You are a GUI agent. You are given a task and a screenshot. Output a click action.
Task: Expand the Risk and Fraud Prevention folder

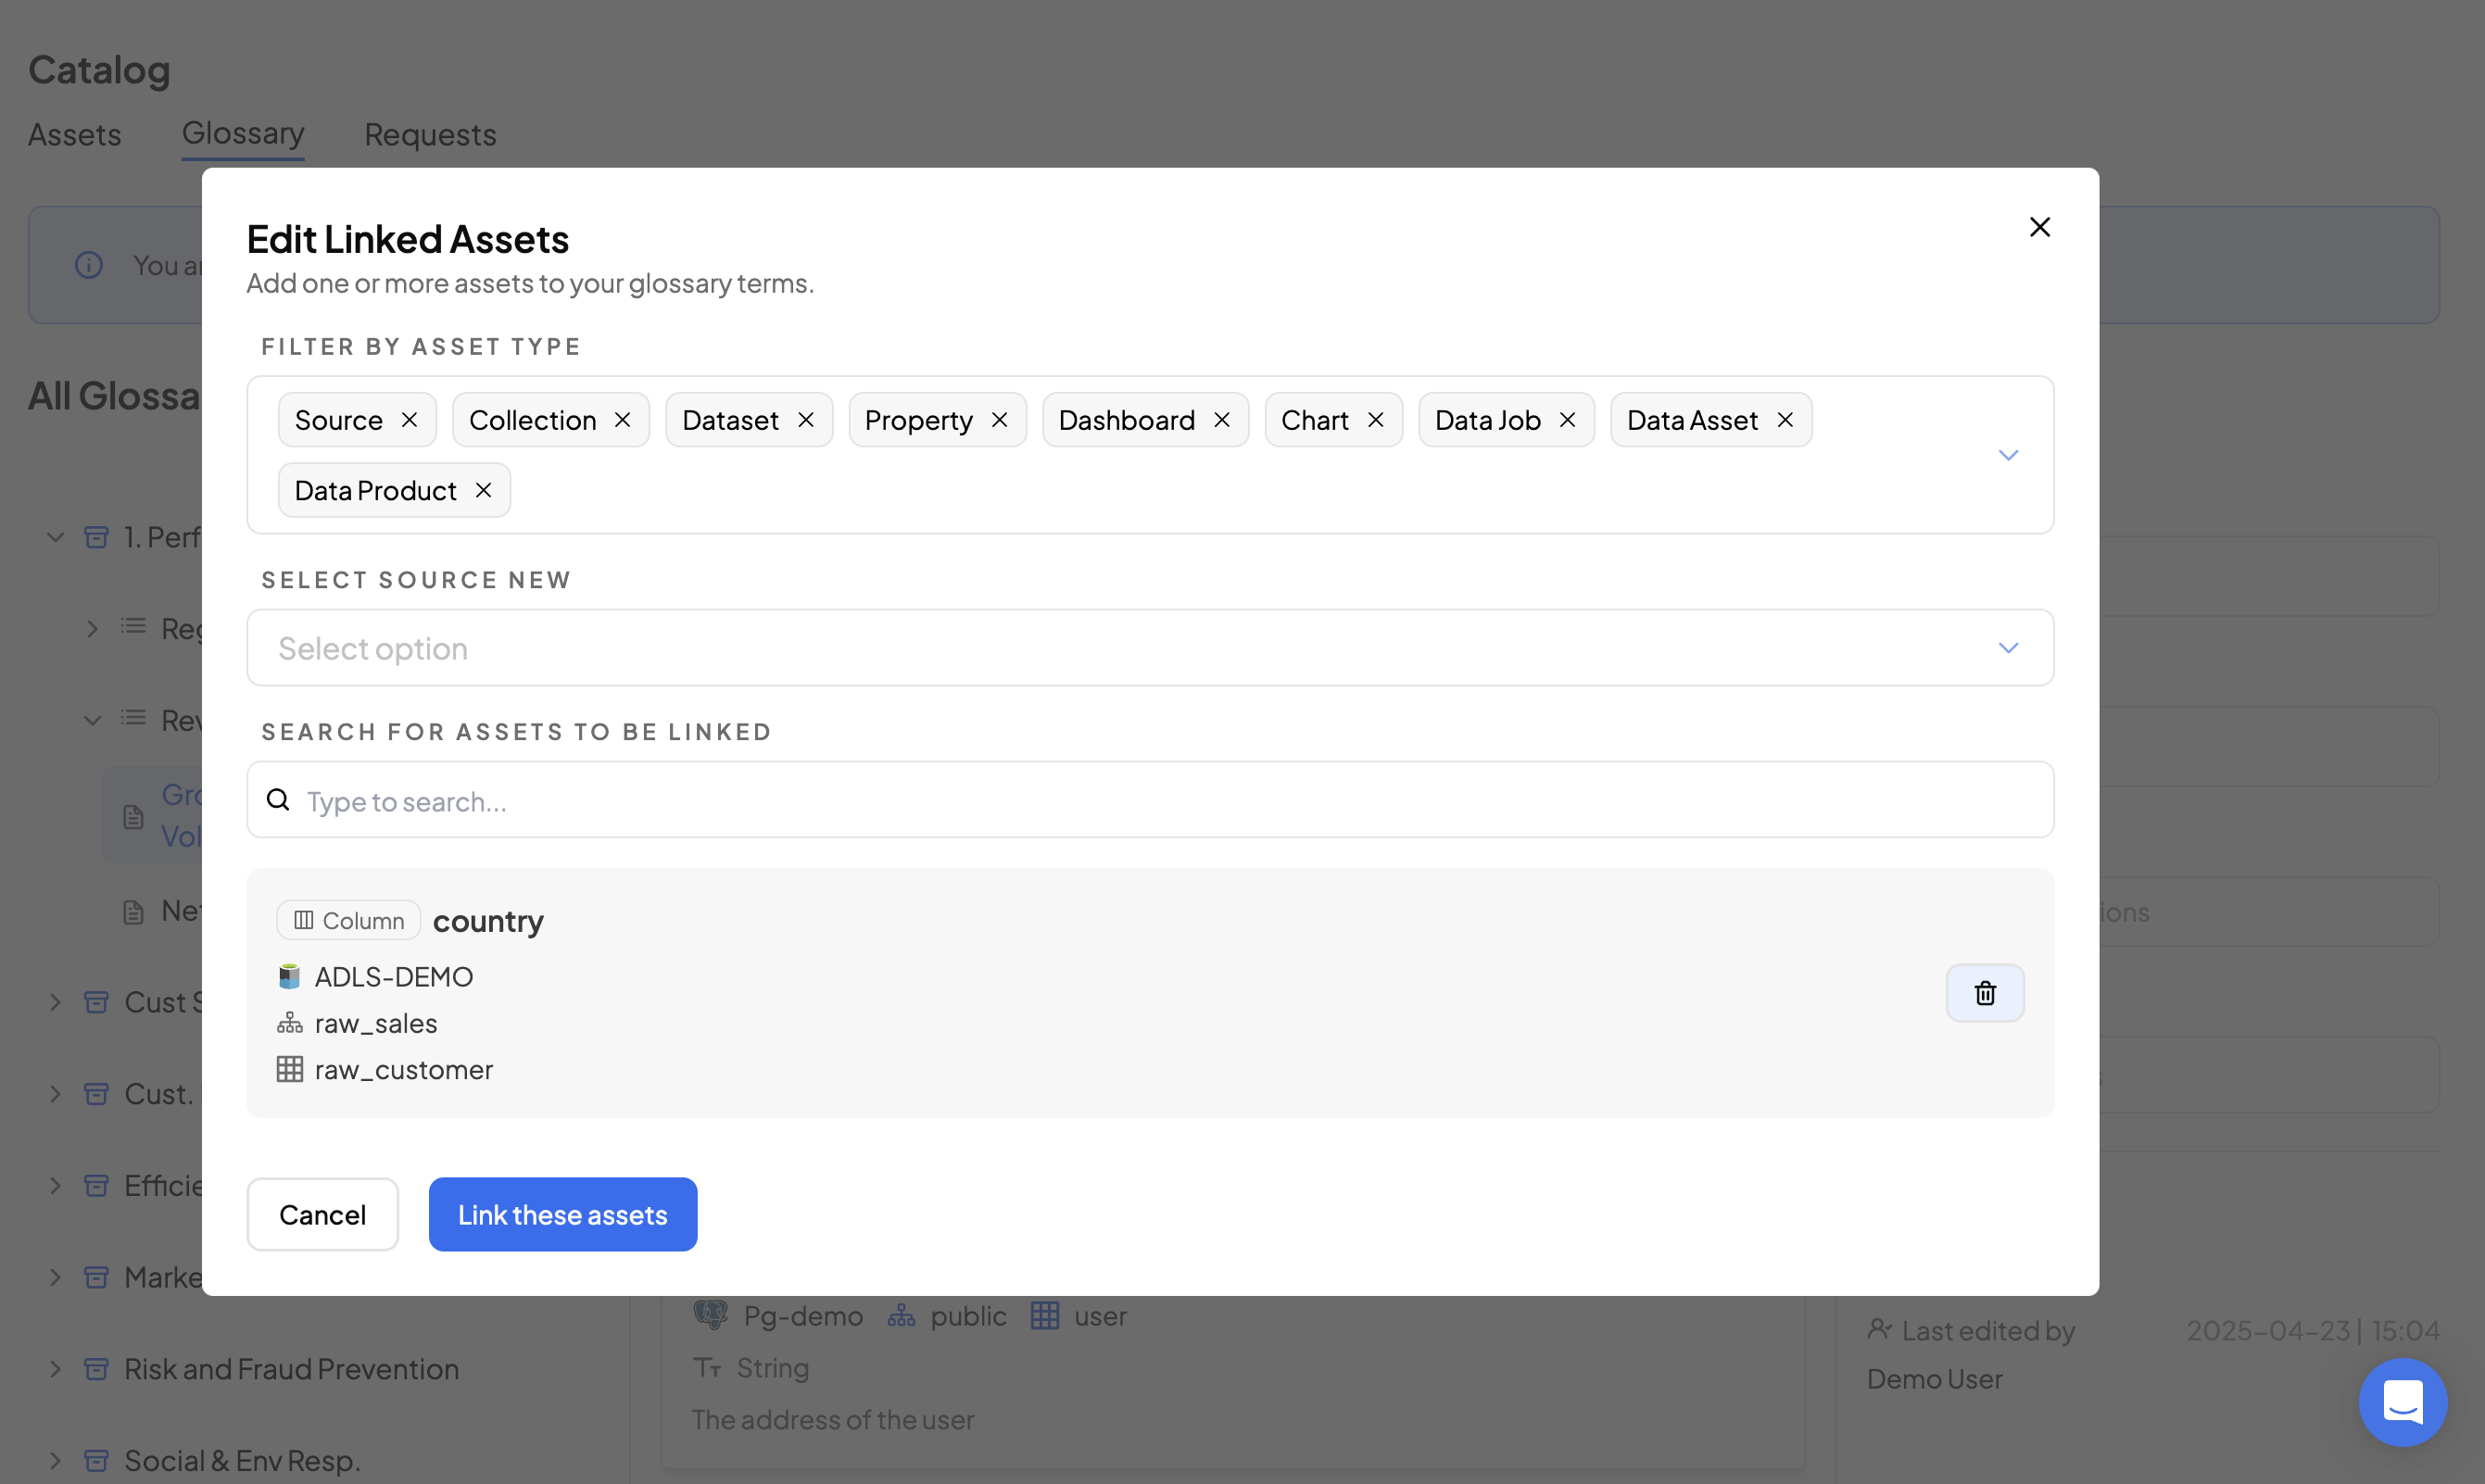[x=56, y=1369]
